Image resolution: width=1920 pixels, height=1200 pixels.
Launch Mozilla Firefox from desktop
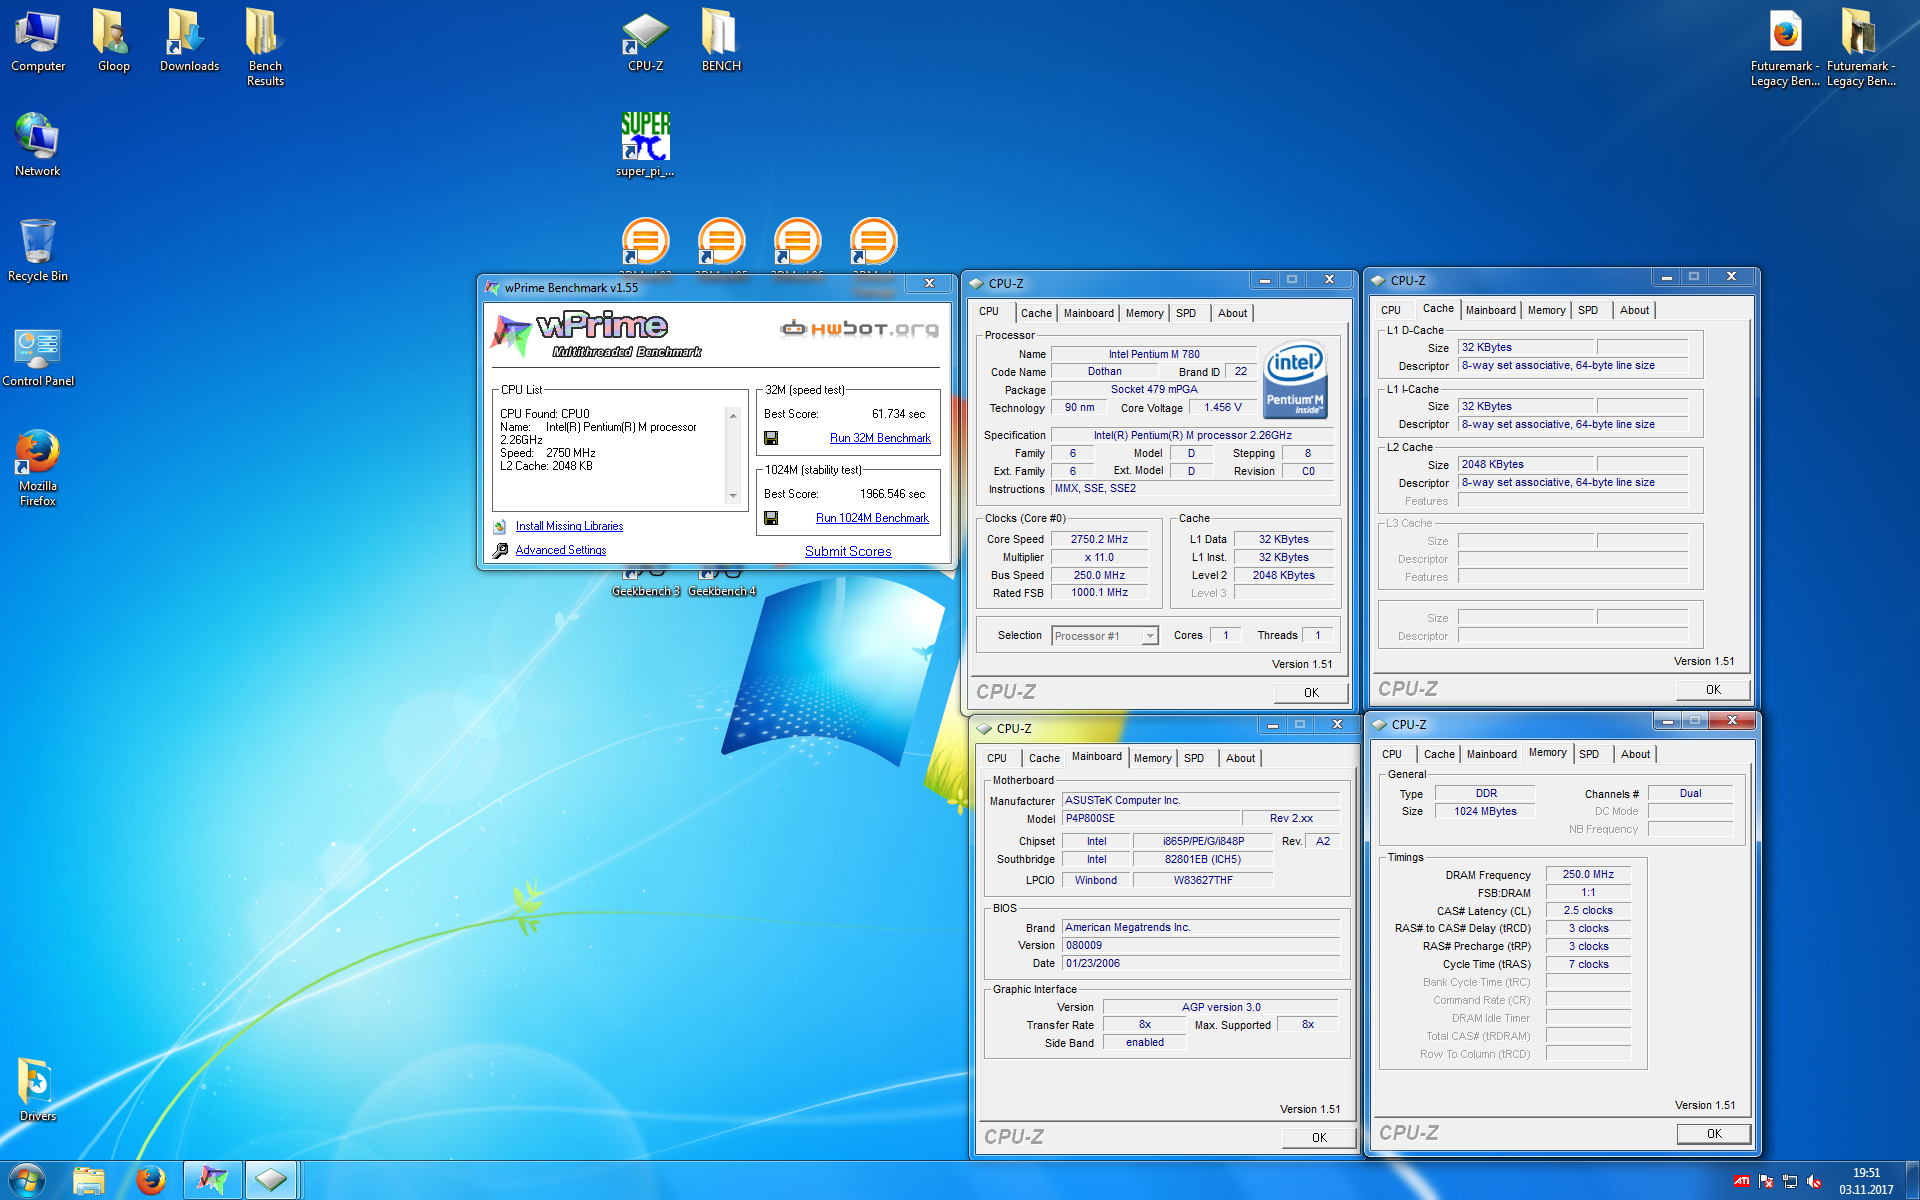[x=38, y=466]
